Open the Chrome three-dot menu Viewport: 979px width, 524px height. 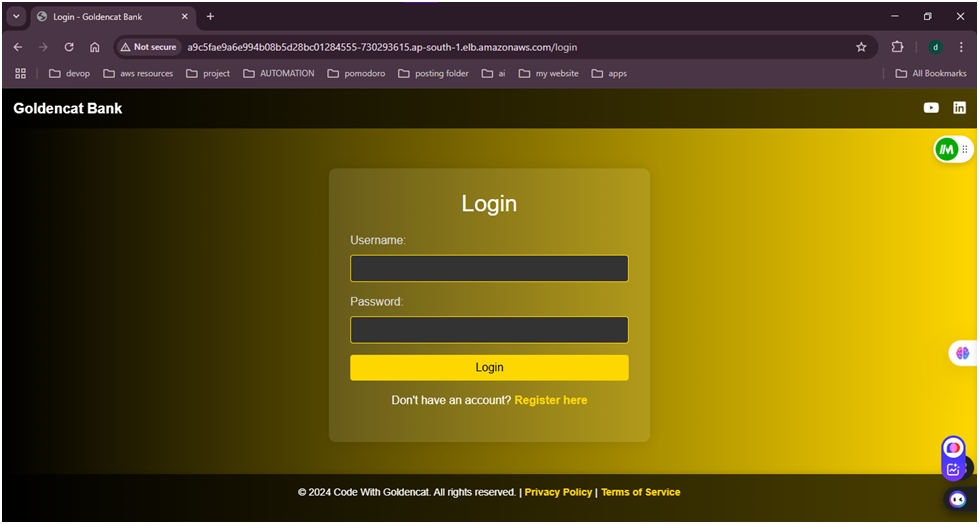[x=961, y=47]
